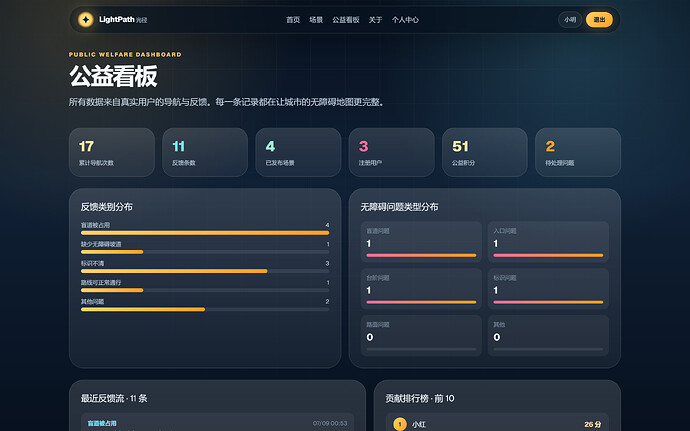Click the 51 公益积分 stat card

pos(484,152)
